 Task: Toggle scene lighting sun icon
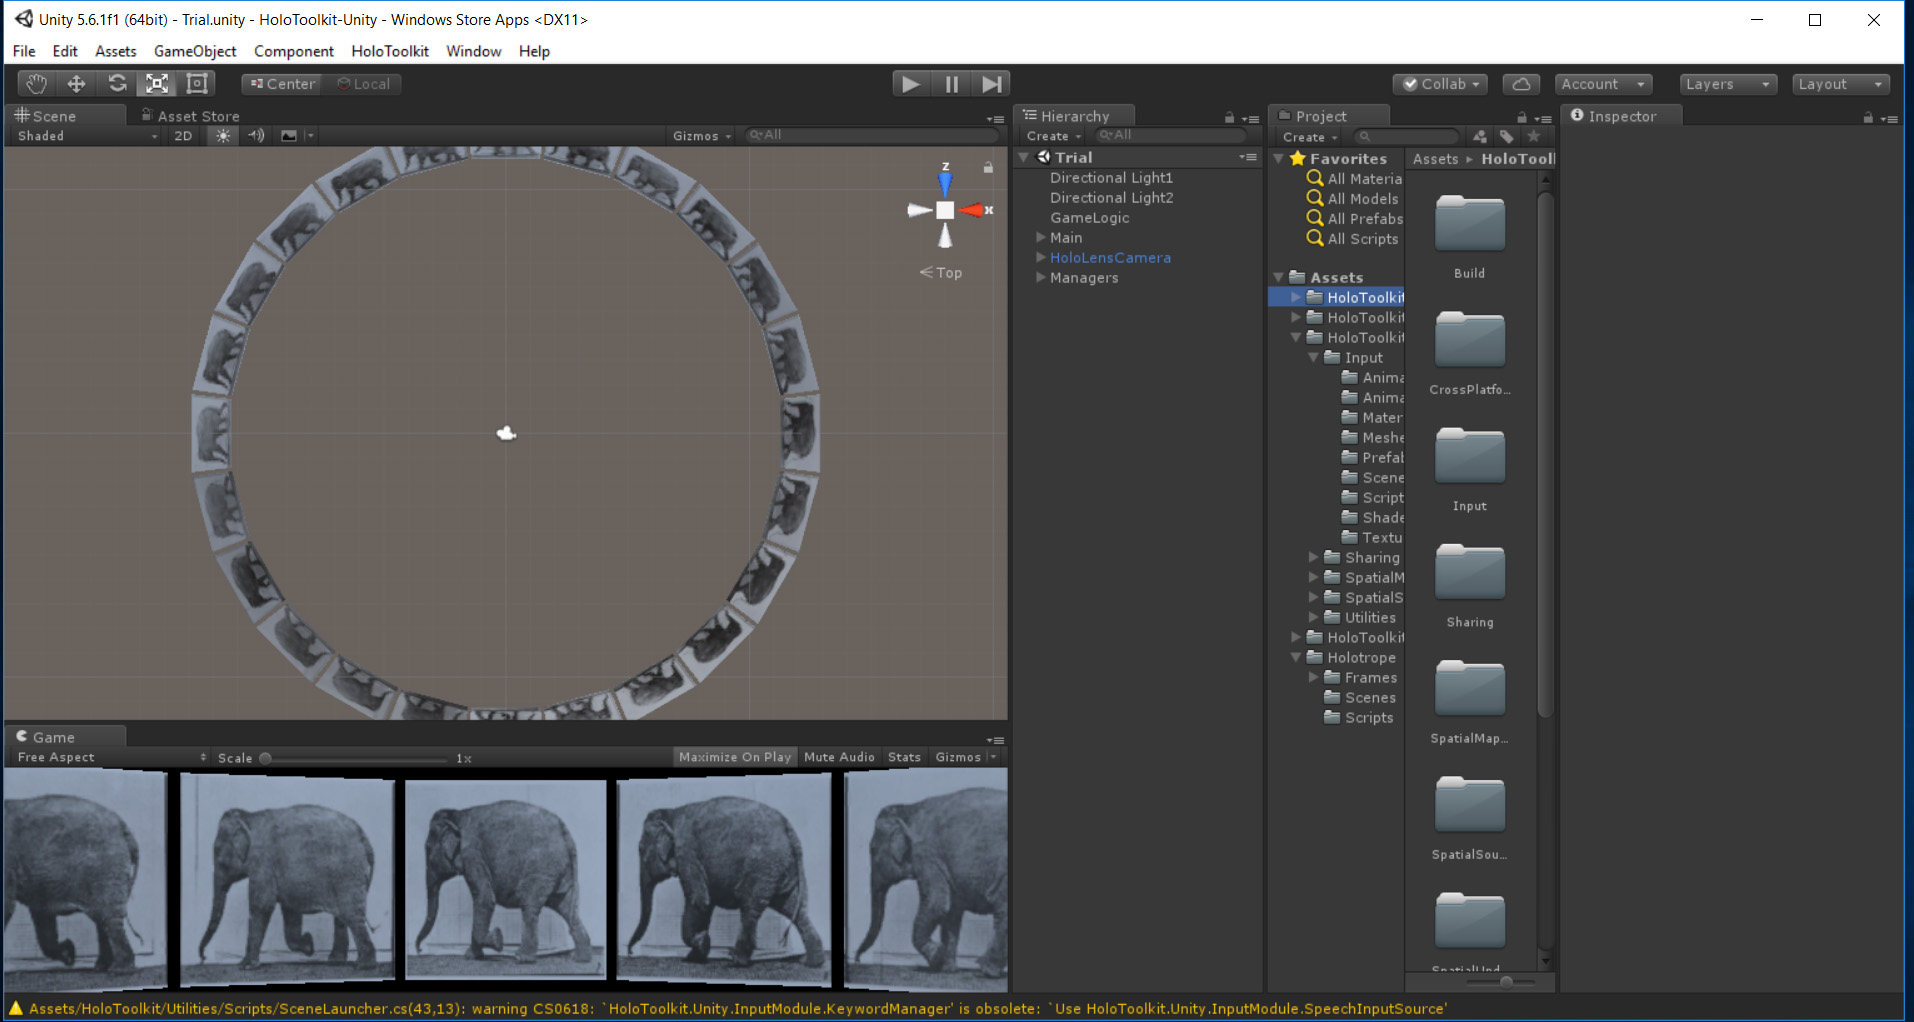pyautogui.click(x=223, y=136)
